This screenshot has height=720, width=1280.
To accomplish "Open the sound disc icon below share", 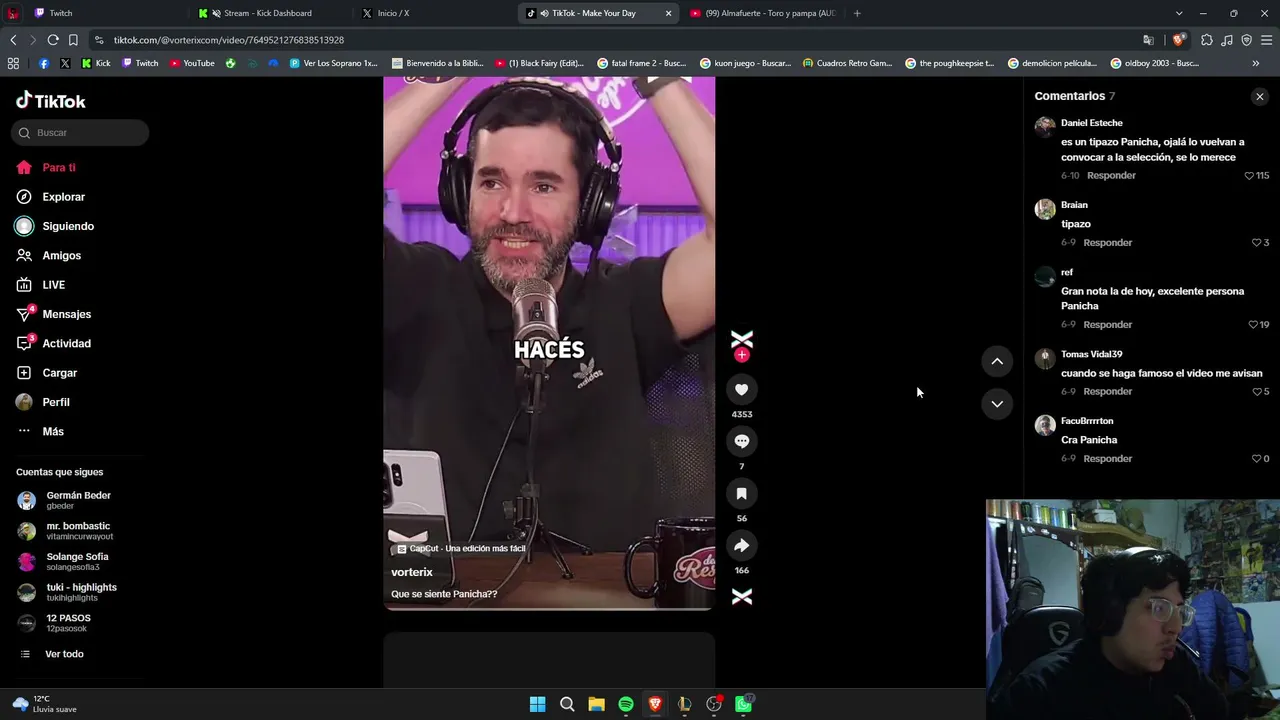I will tap(741, 596).
